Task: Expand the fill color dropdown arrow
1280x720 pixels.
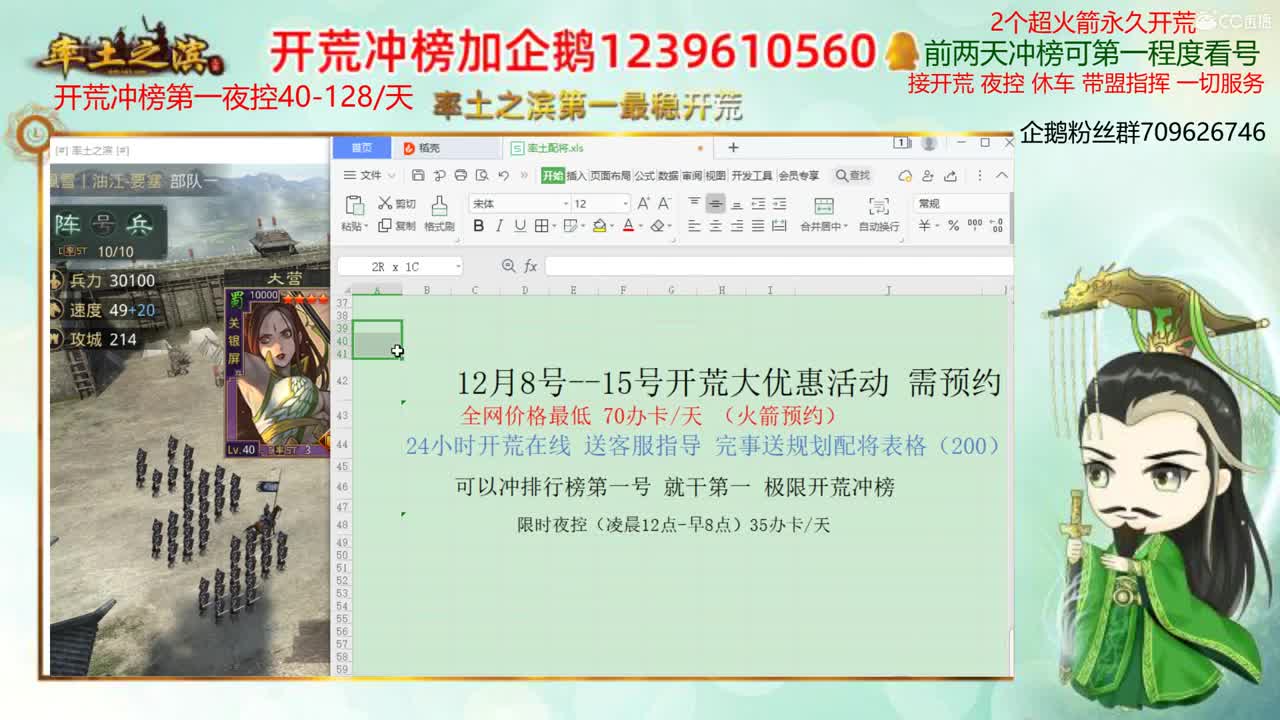Action: (611, 226)
